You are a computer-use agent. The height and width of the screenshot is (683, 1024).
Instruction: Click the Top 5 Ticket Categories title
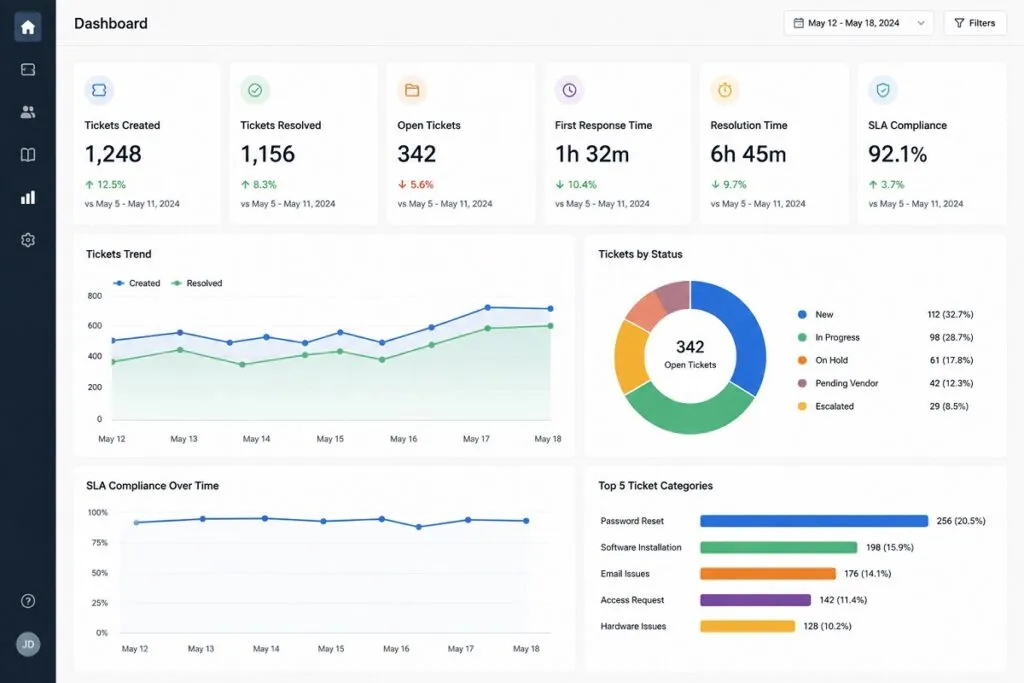click(x=656, y=486)
